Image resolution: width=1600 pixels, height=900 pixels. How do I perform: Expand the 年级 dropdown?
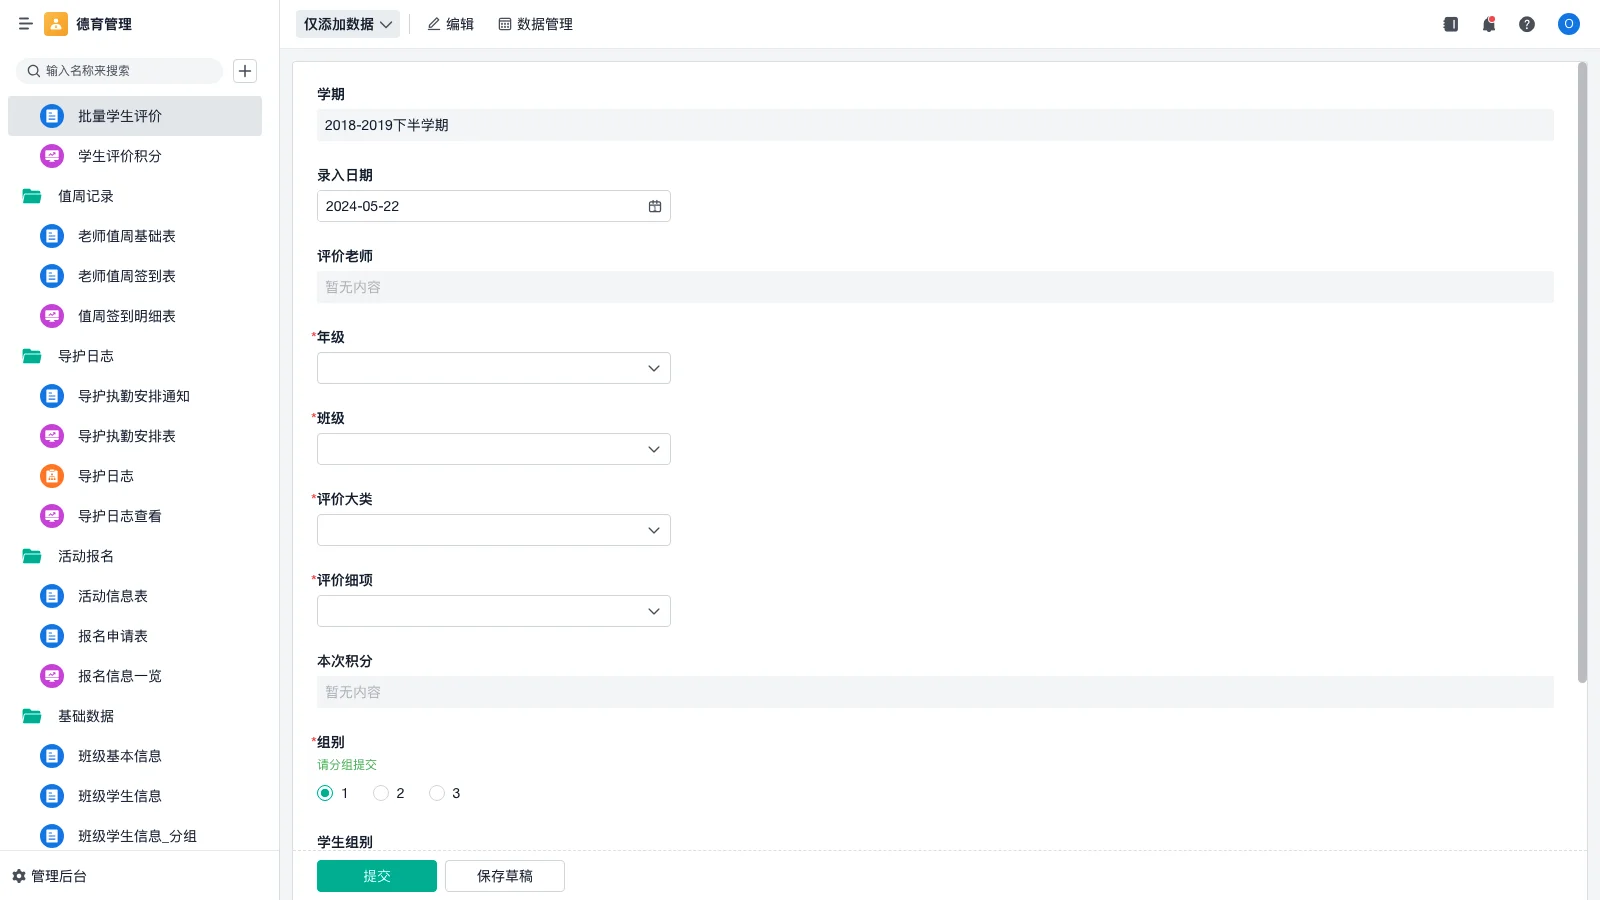pyautogui.click(x=493, y=368)
